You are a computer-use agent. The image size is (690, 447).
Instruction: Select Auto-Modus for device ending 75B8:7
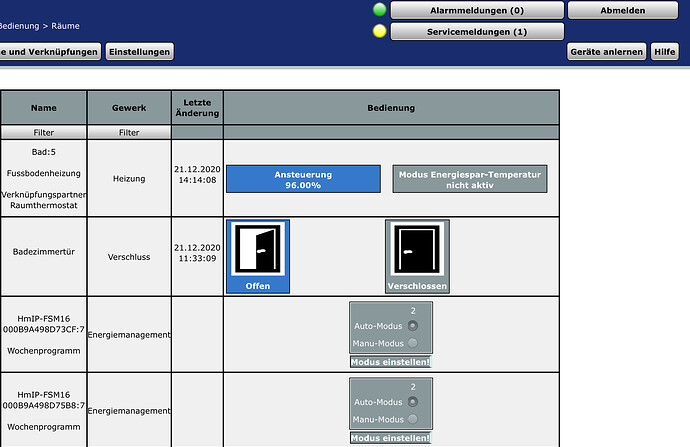point(412,402)
